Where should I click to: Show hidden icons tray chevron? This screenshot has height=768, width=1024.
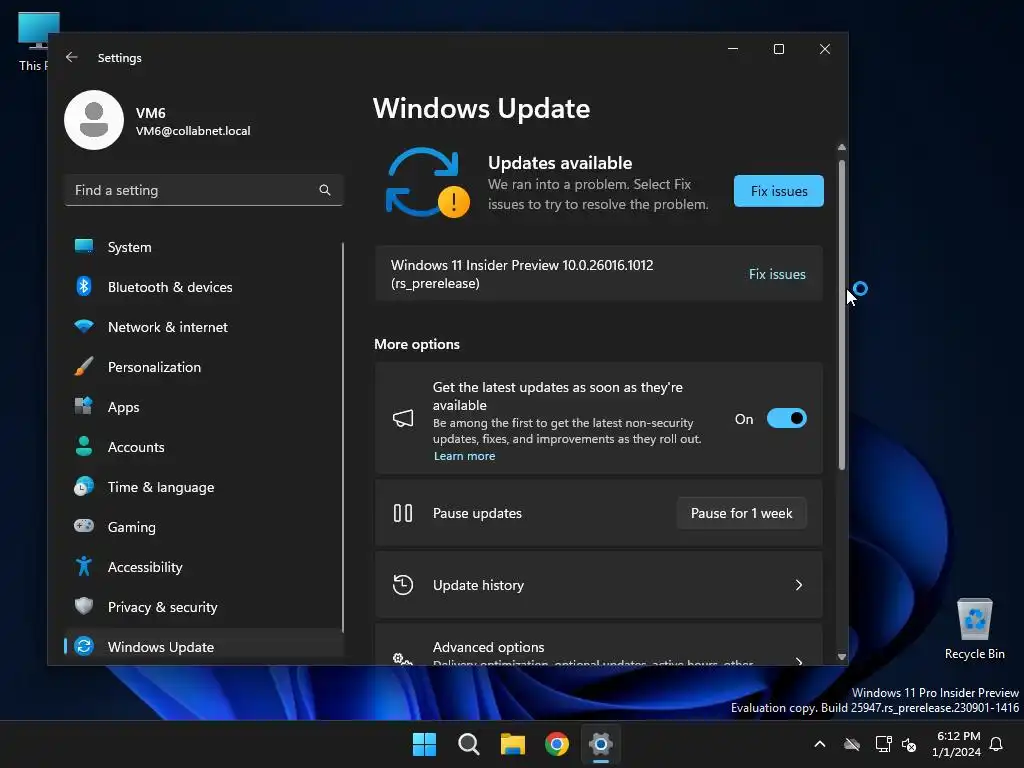pyautogui.click(x=820, y=744)
